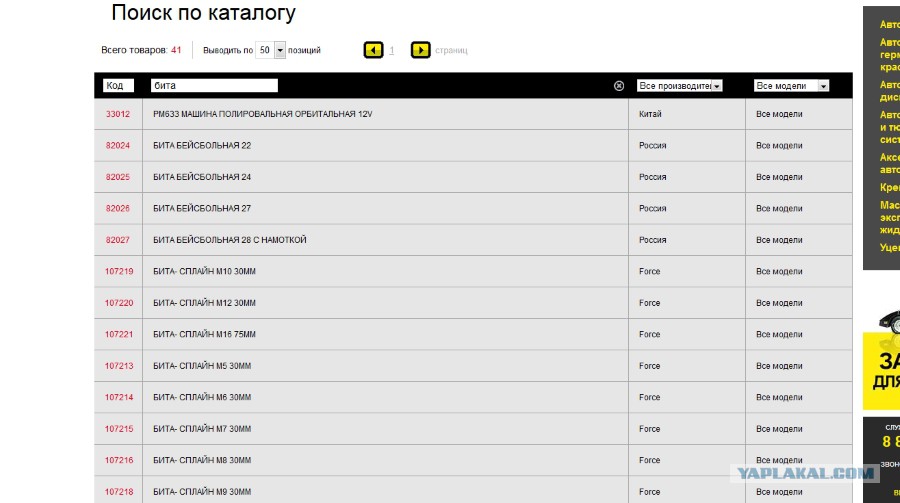Go to next page with yellow right arrow

pyautogui.click(x=420, y=50)
